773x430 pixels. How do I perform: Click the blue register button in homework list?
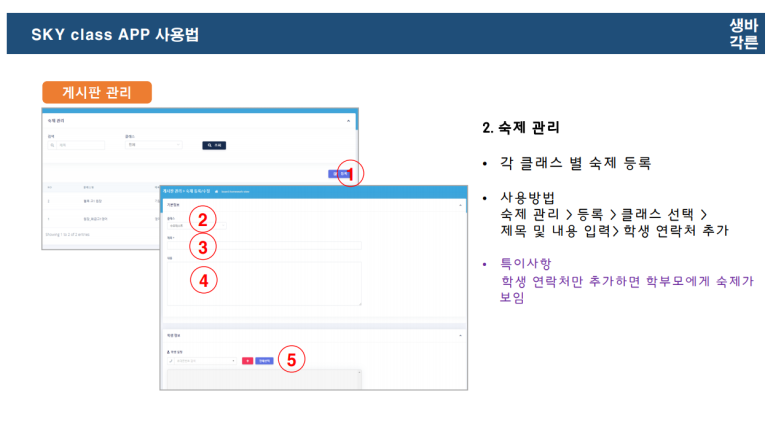(x=338, y=174)
